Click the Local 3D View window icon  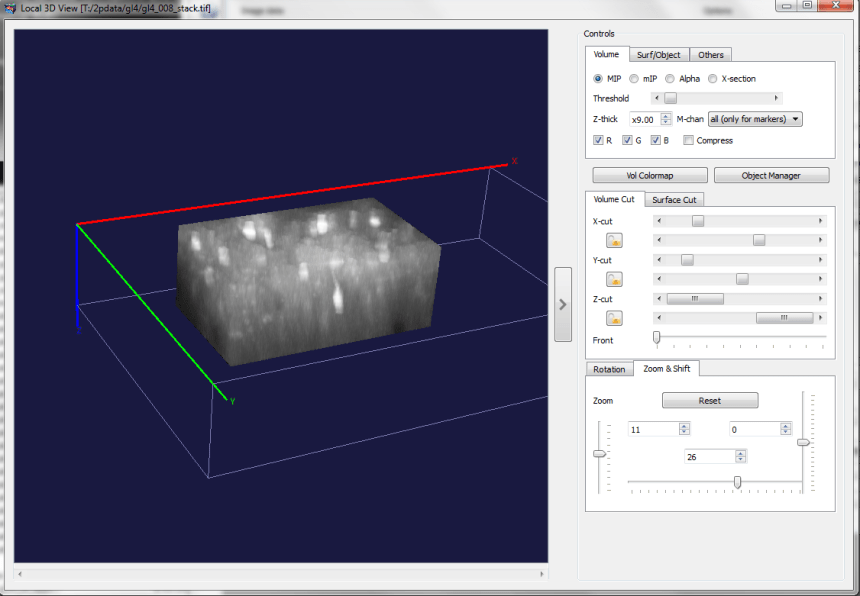(x=10, y=7)
